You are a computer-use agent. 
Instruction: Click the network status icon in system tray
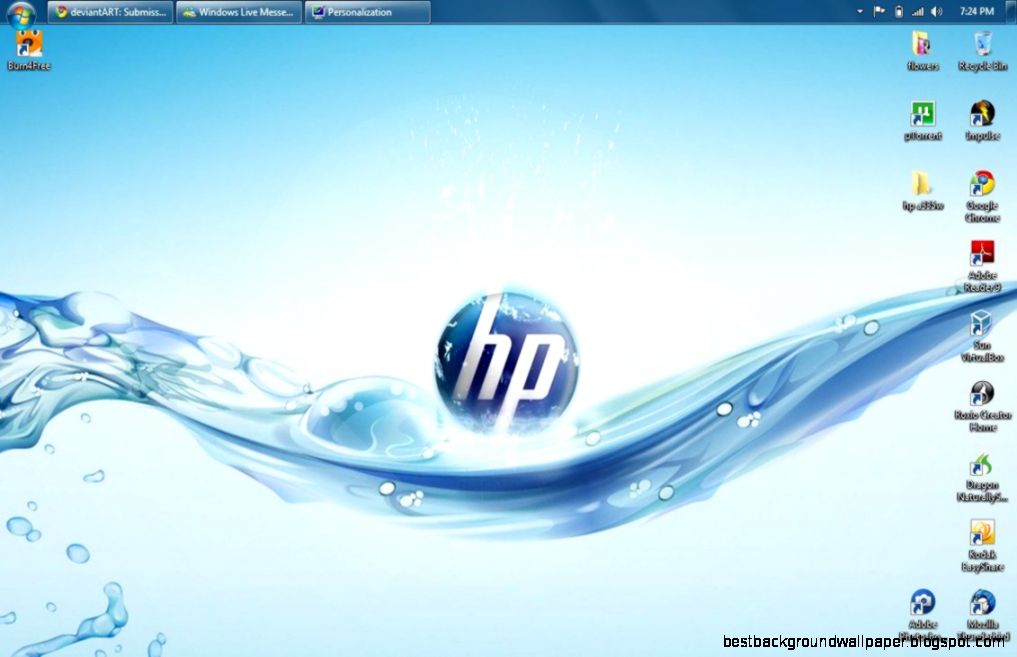[x=916, y=11]
